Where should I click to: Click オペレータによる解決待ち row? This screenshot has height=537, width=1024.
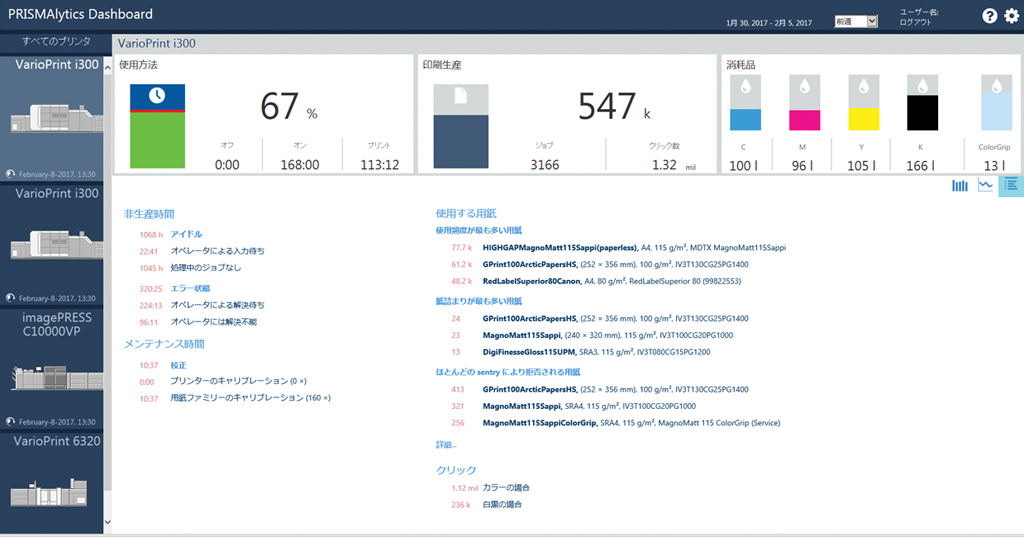(x=202, y=305)
